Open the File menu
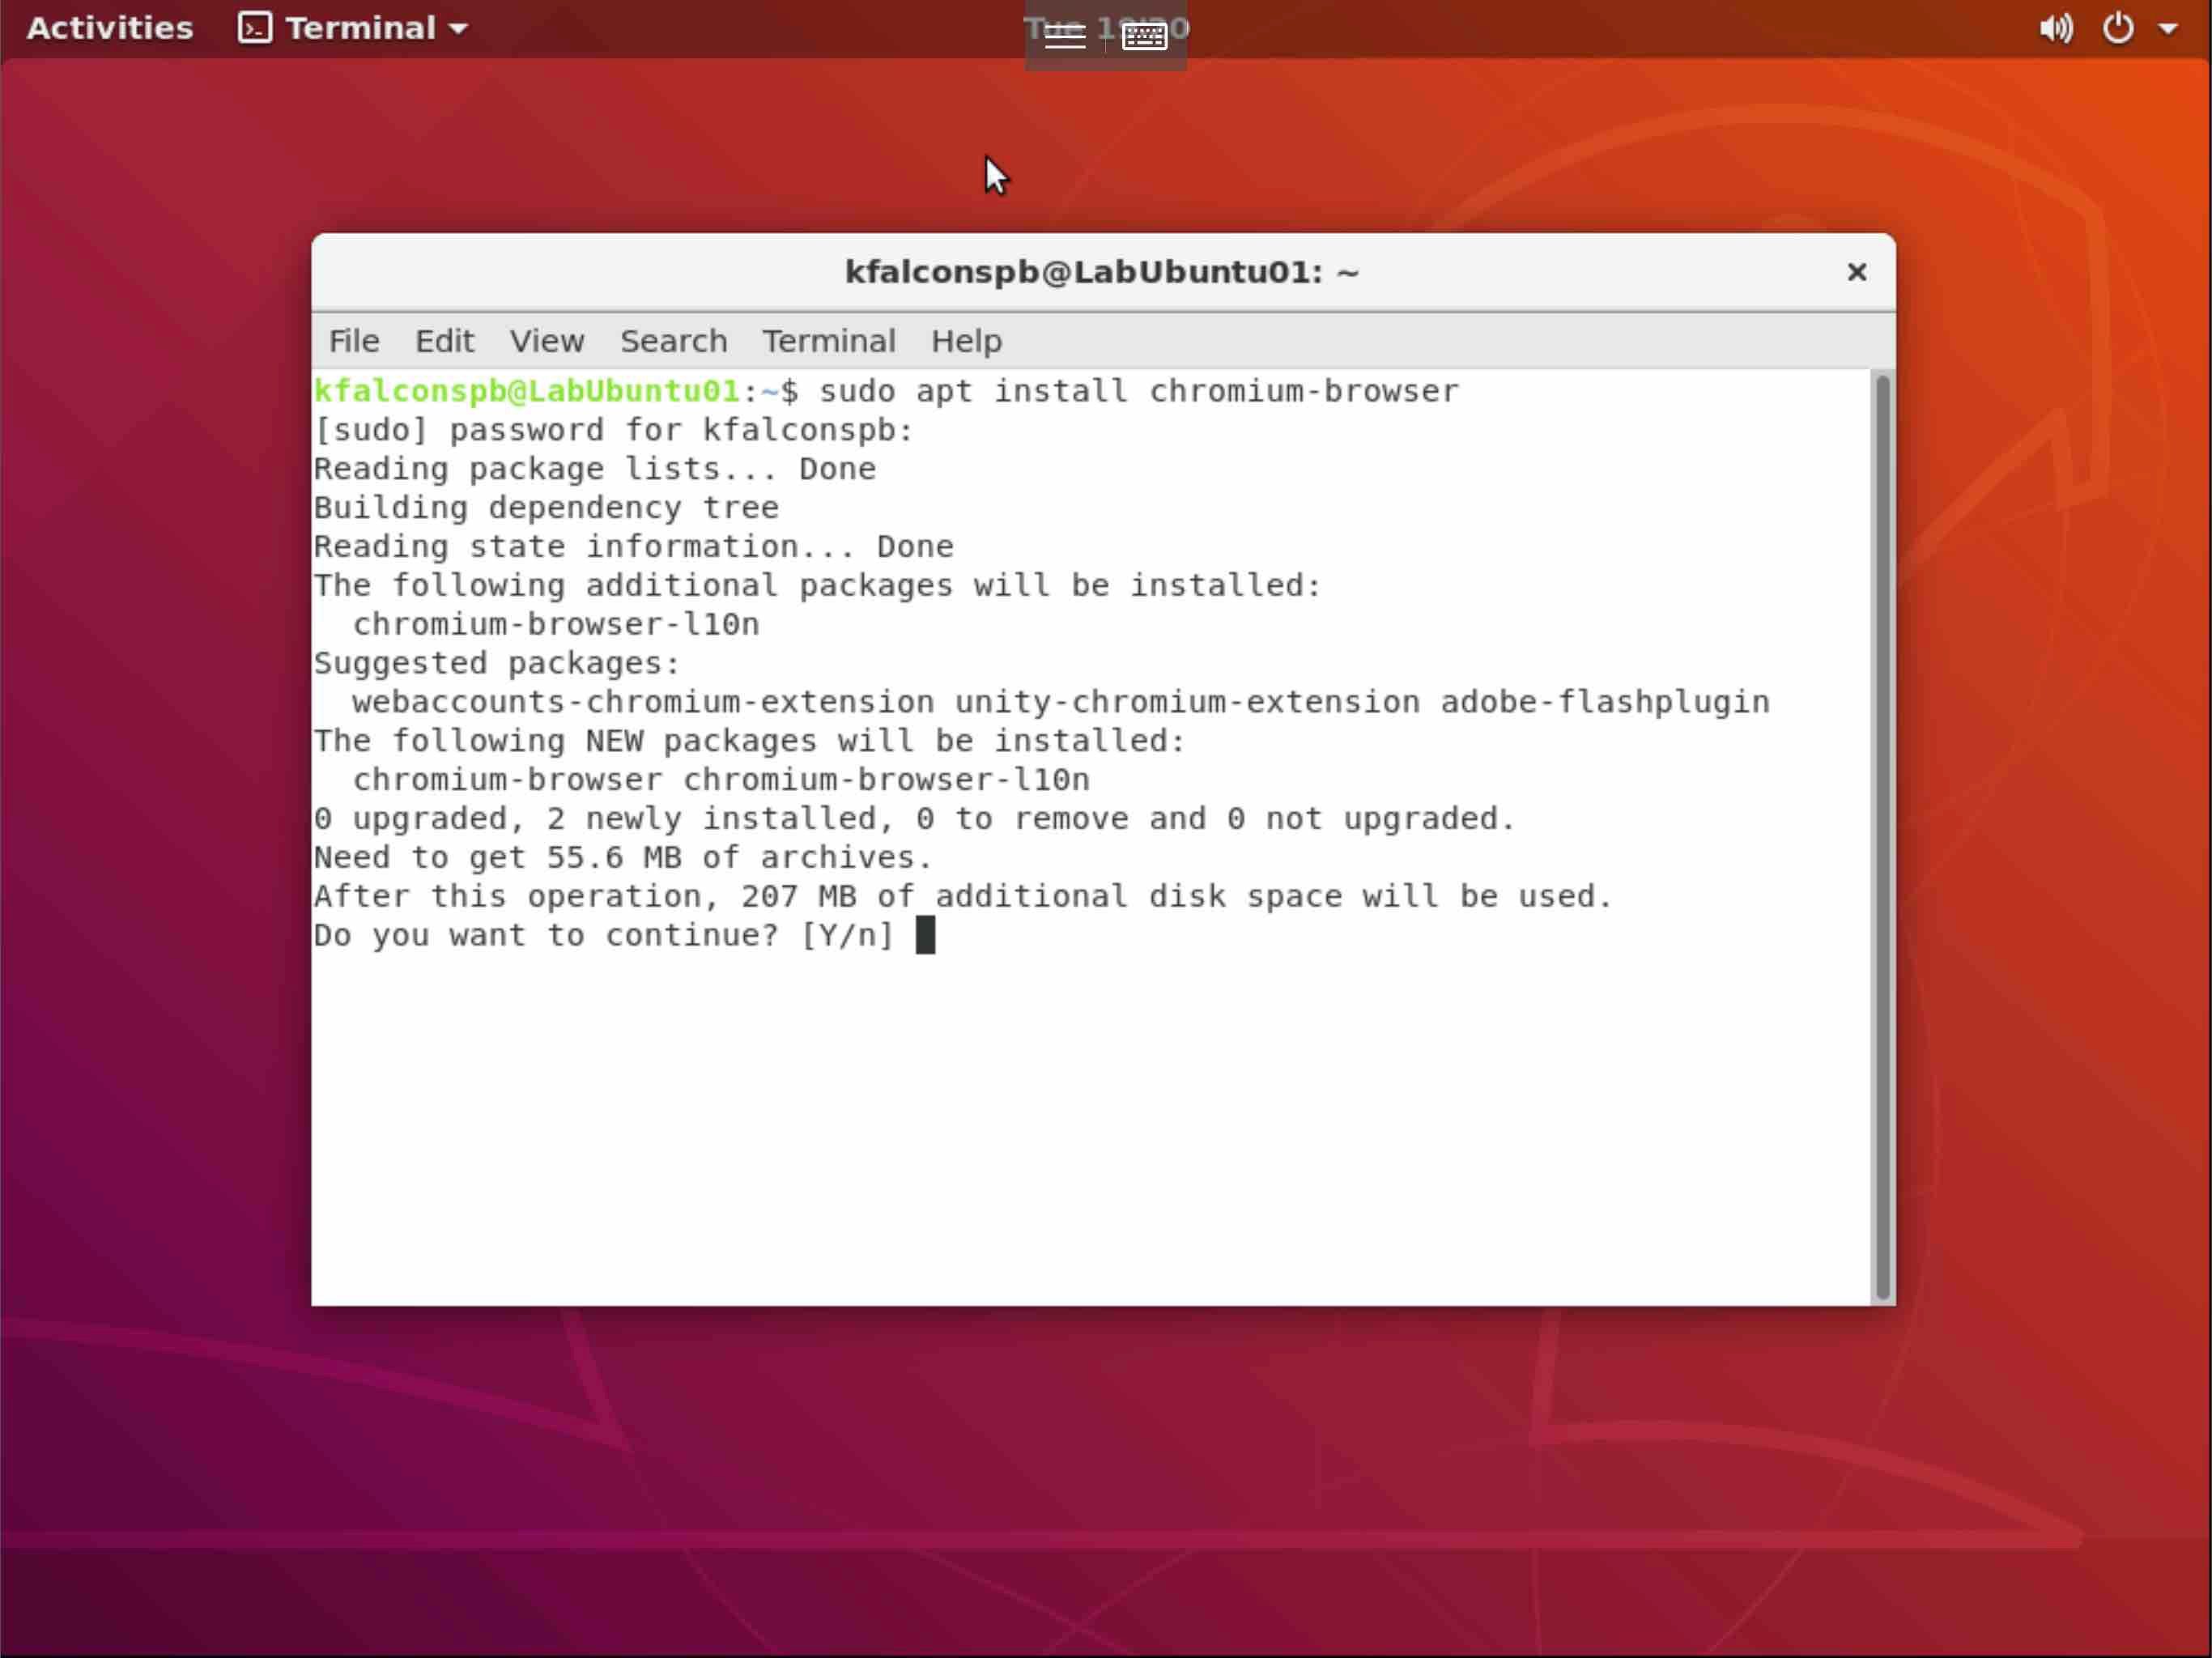This screenshot has height=1658, width=2212. tap(354, 341)
